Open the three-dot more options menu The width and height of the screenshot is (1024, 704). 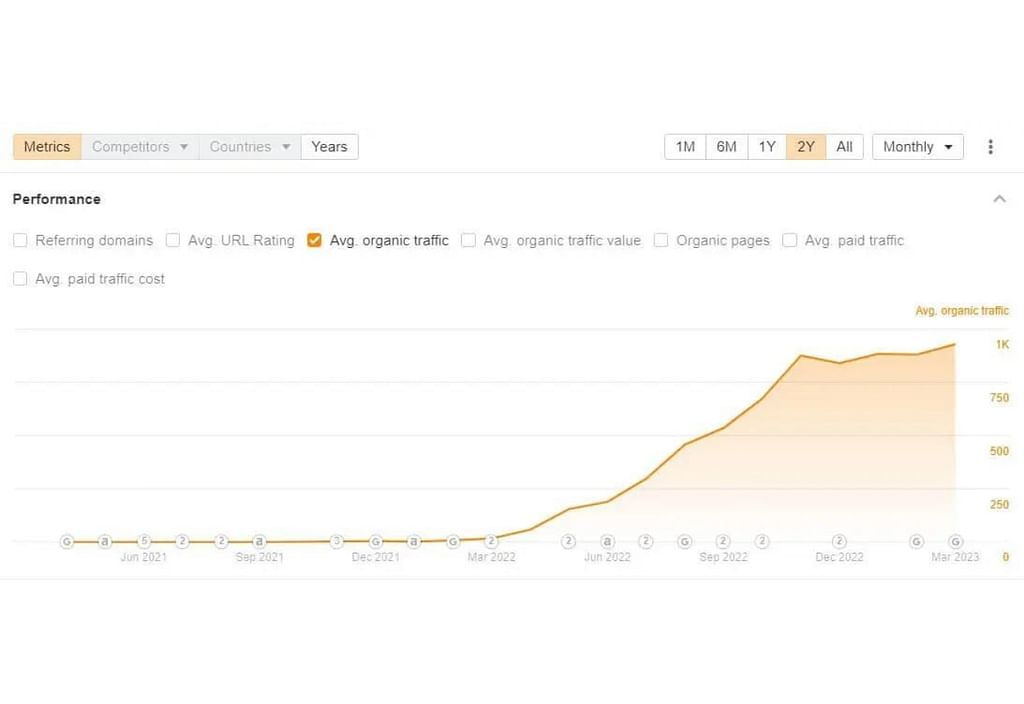(x=990, y=147)
